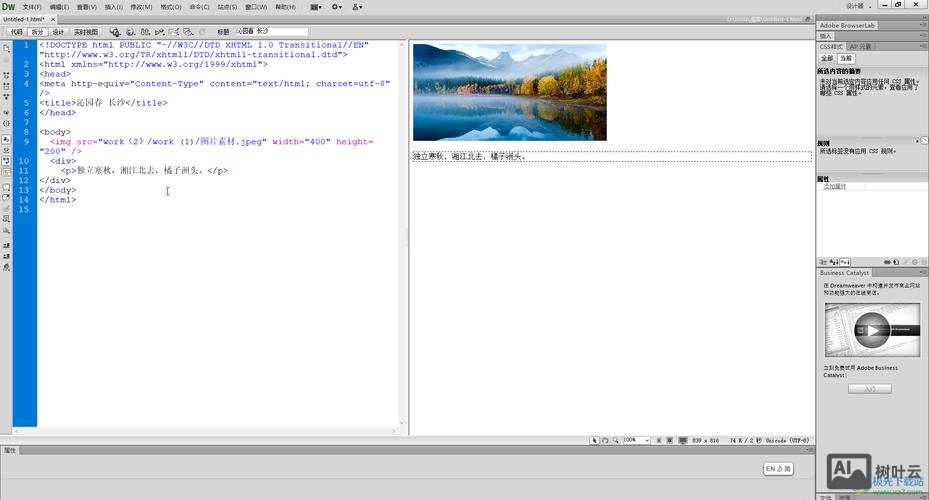Viewport: 929px width, 500px height.
Task: Click the file management icon in document toolbar
Action: click(145, 32)
